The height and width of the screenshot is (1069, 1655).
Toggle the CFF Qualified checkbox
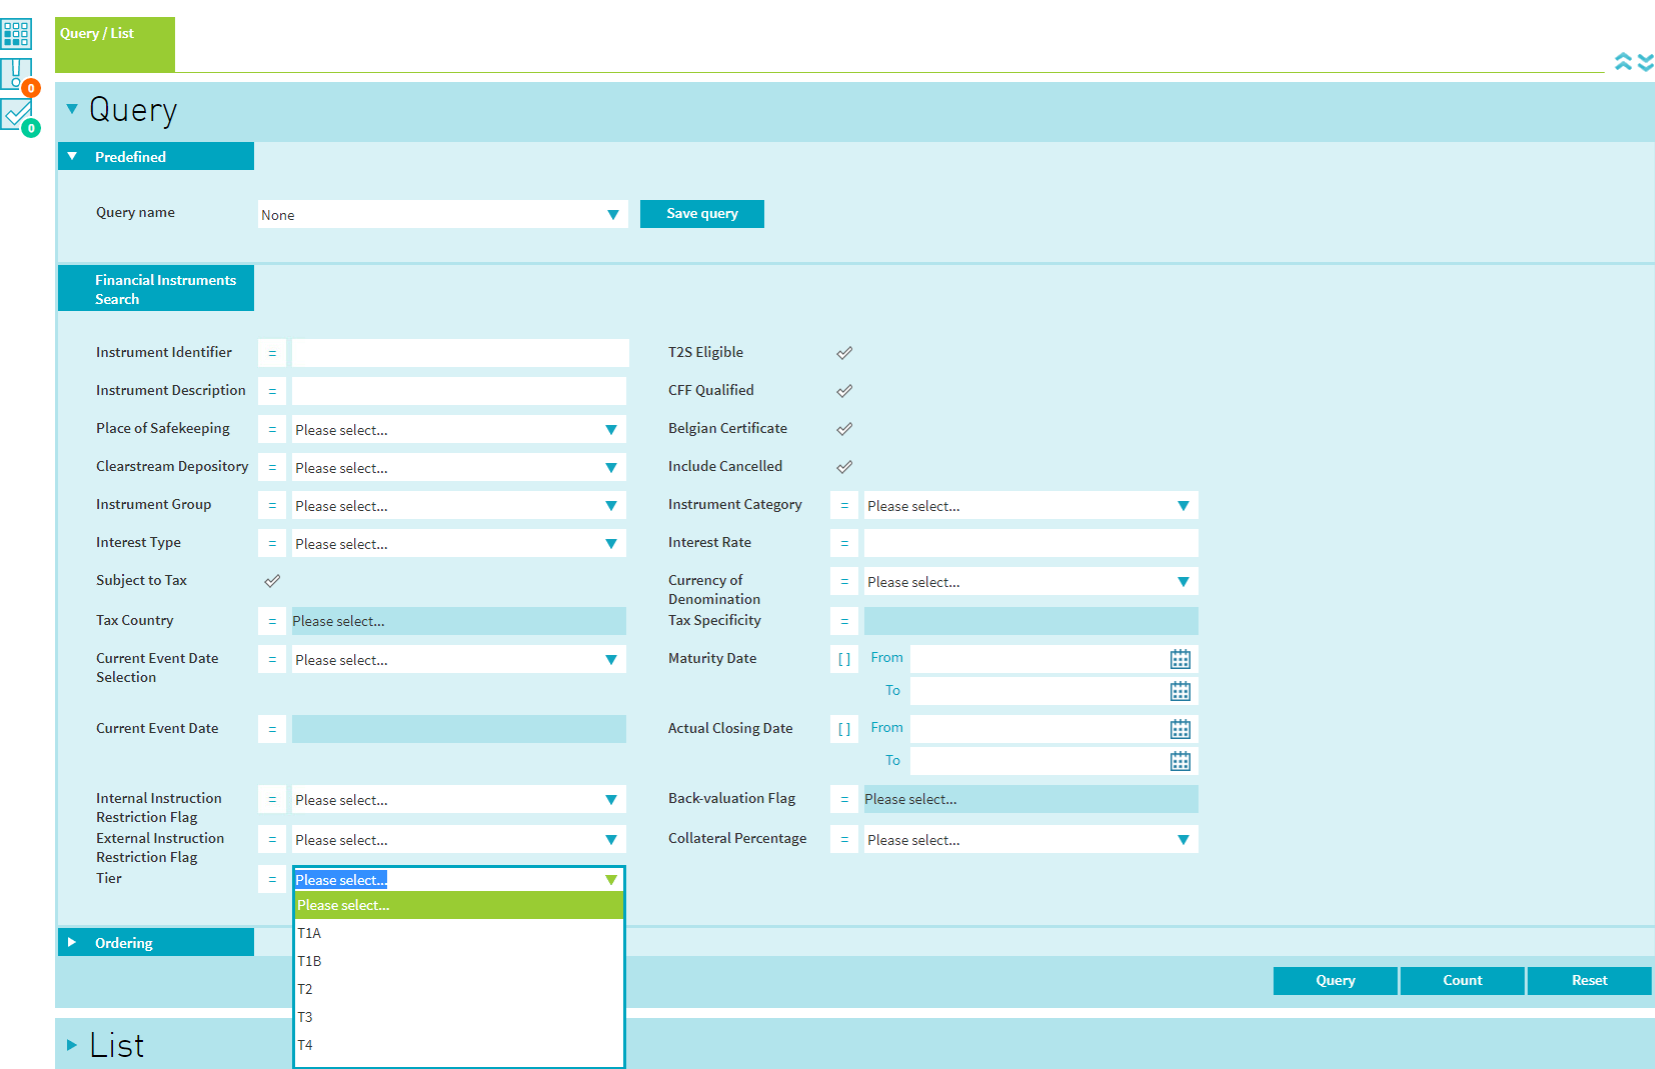click(x=845, y=391)
